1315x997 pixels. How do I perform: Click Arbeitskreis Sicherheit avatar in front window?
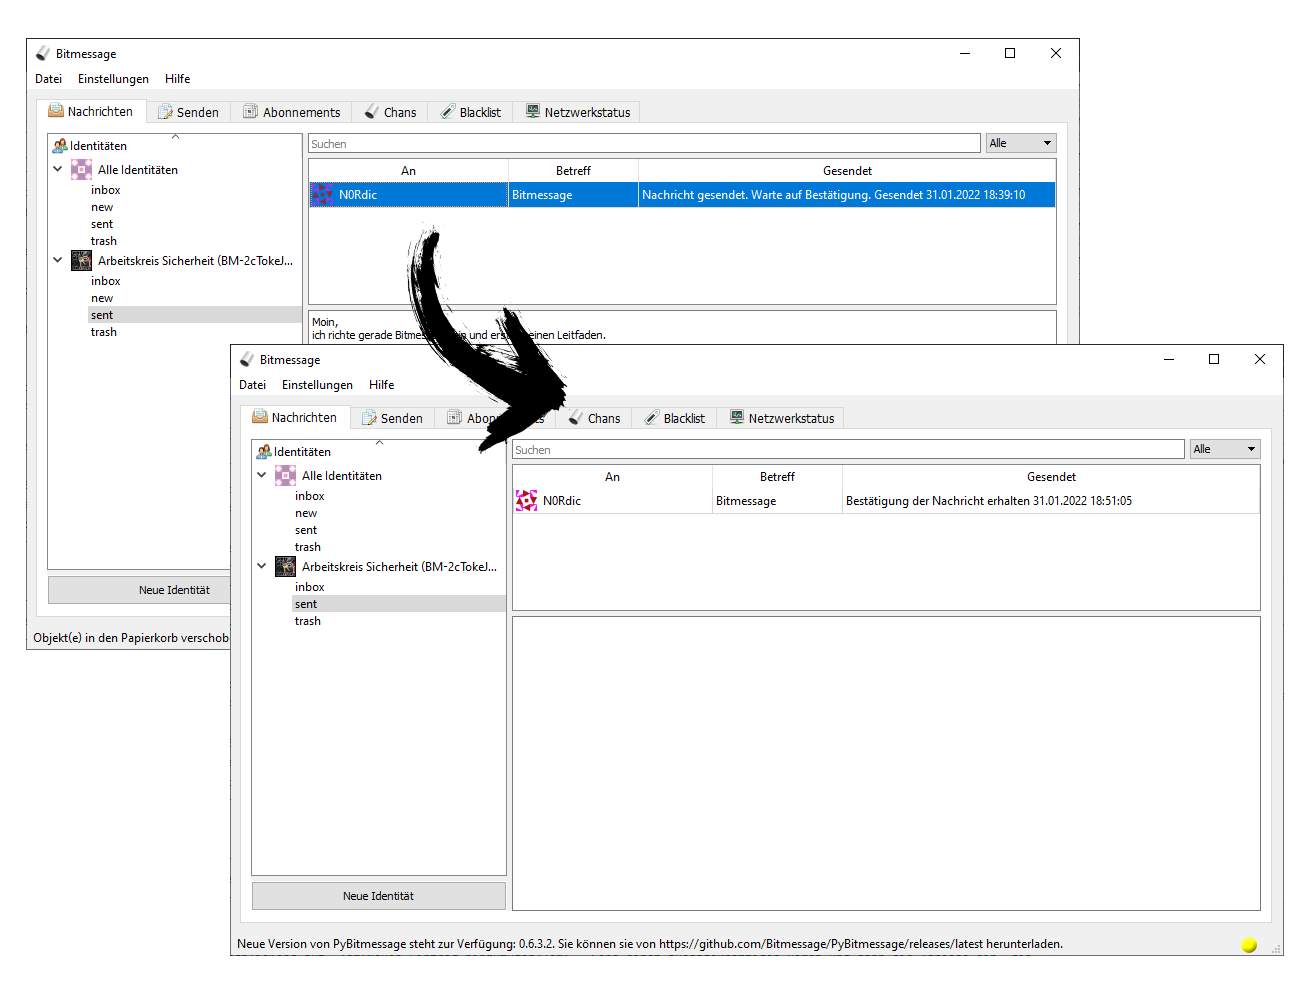(286, 567)
